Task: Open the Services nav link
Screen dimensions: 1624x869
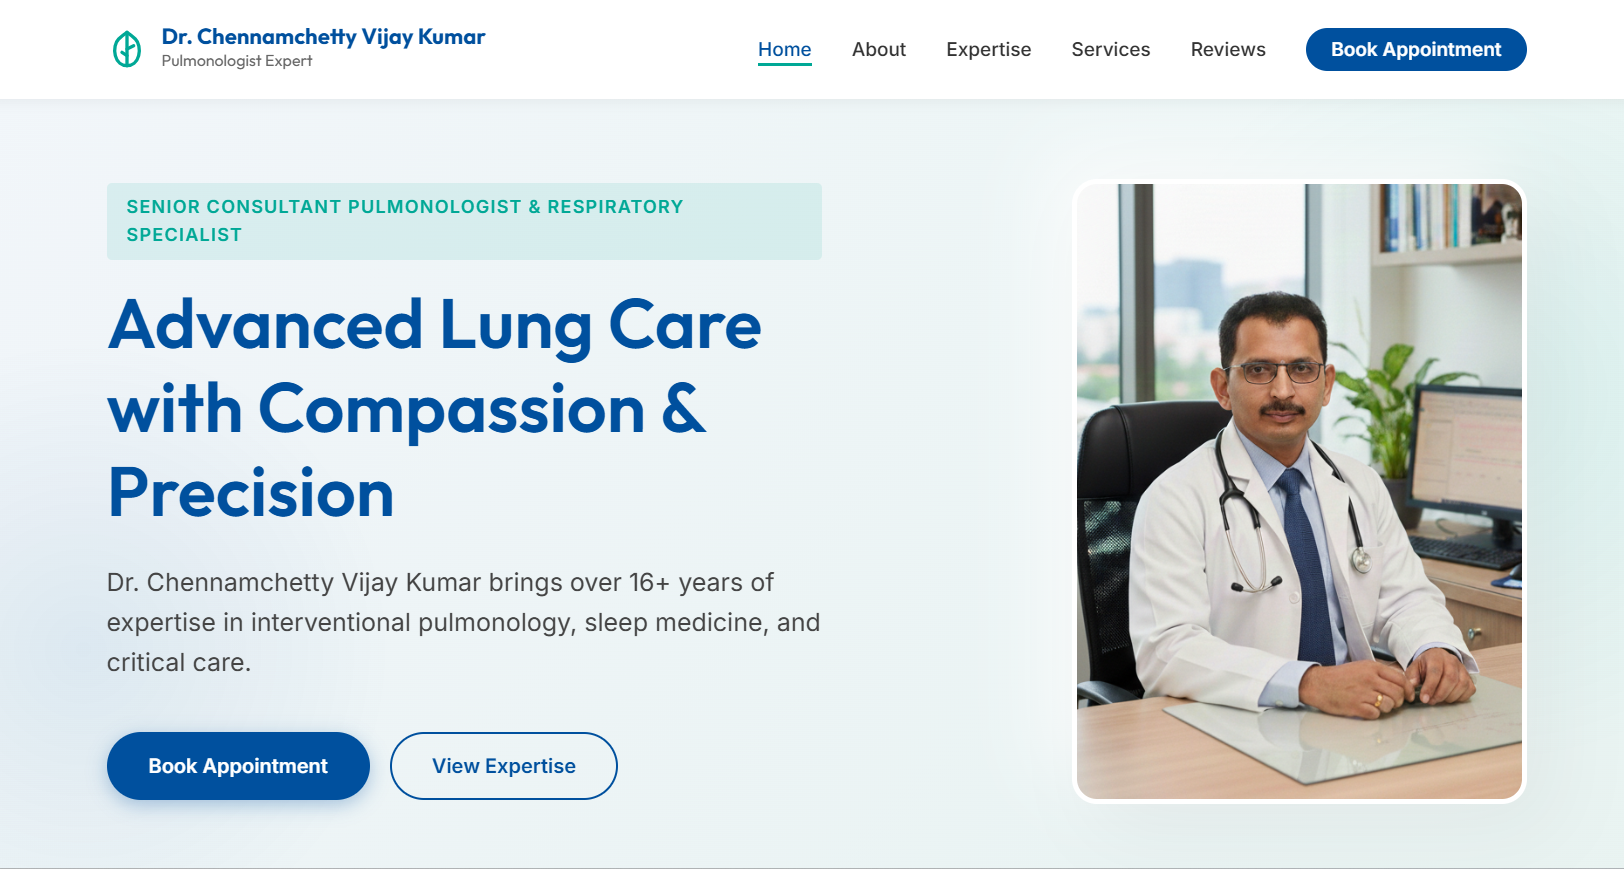Action: point(1110,49)
